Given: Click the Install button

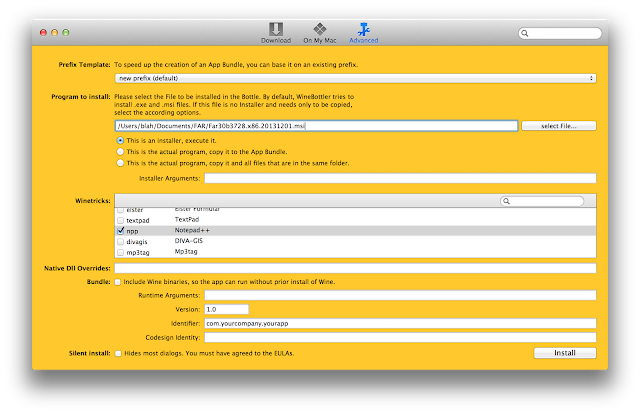Looking at the screenshot, I should [x=565, y=353].
